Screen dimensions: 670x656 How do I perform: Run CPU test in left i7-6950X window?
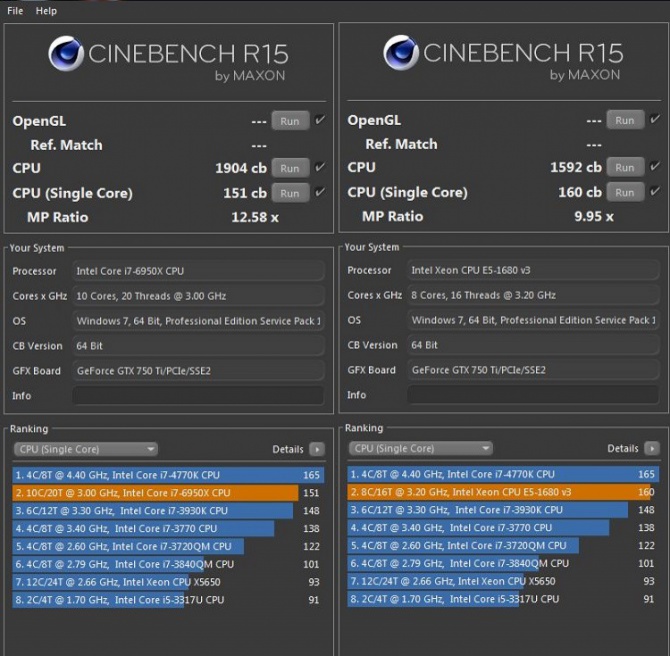click(x=290, y=168)
